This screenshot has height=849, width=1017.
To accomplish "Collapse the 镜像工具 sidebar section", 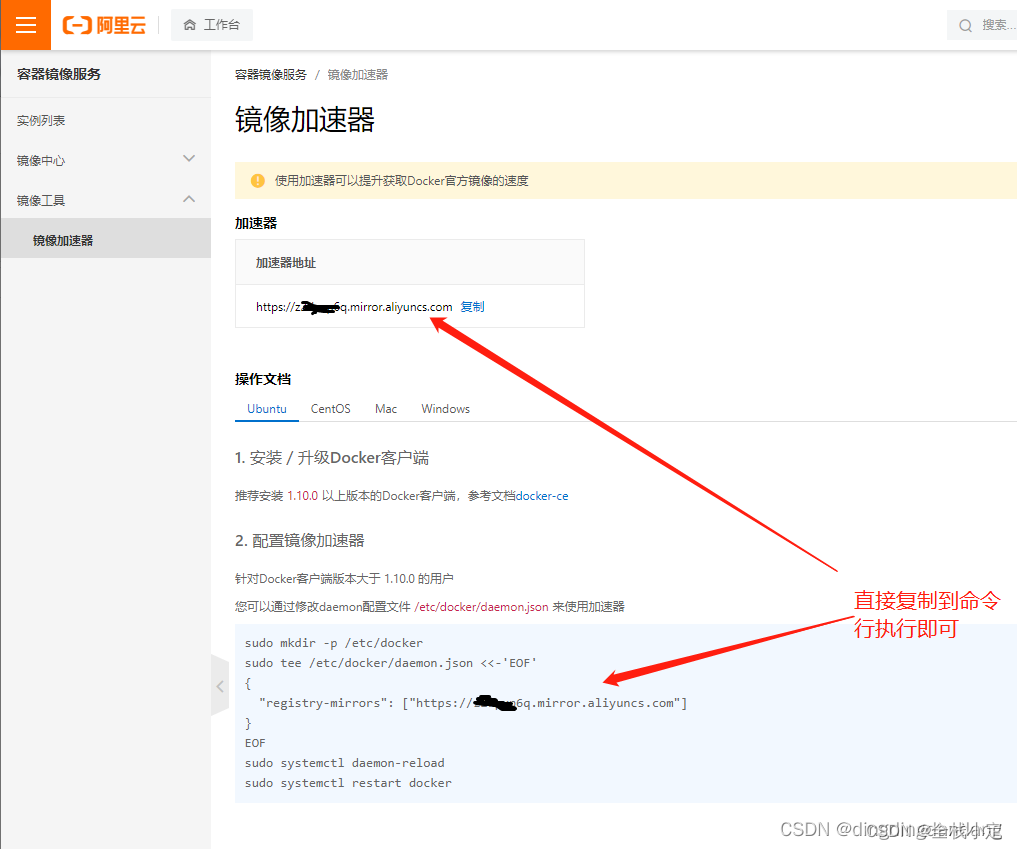I will pos(106,200).
